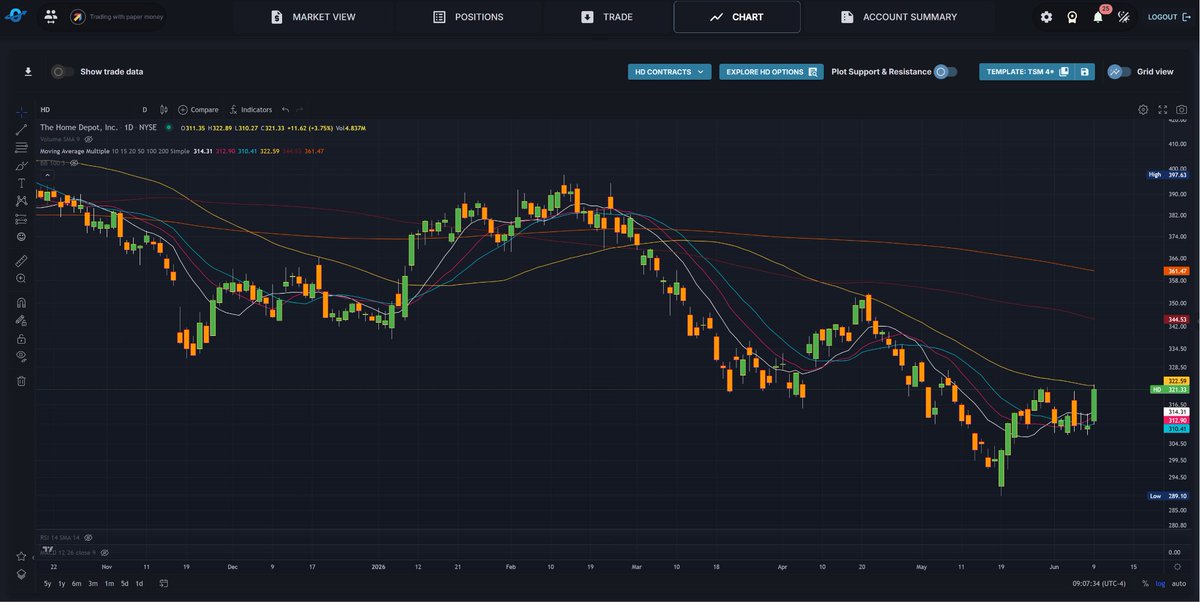Toggle the magnet snapping mode
This screenshot has height=602, width=1200.
click(x=21, y=302)
